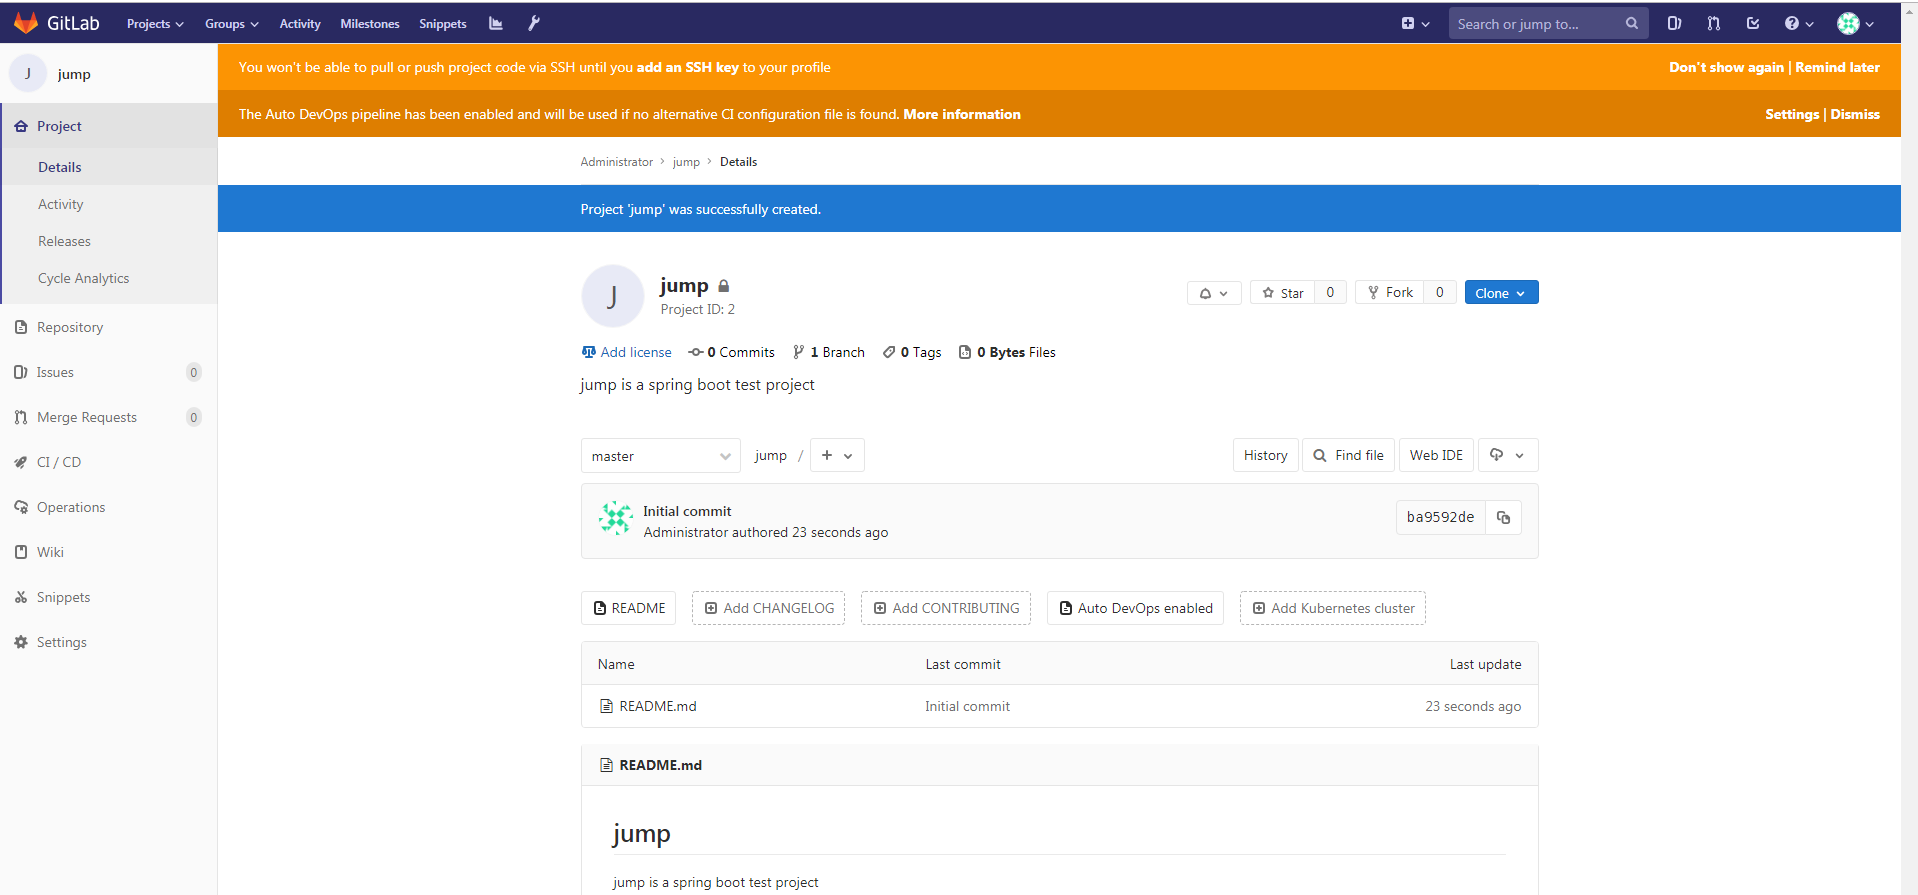Click the 0 Tags link
Image resolution: width=1918 pixels, height=895 pixels.
click(912, 352)
